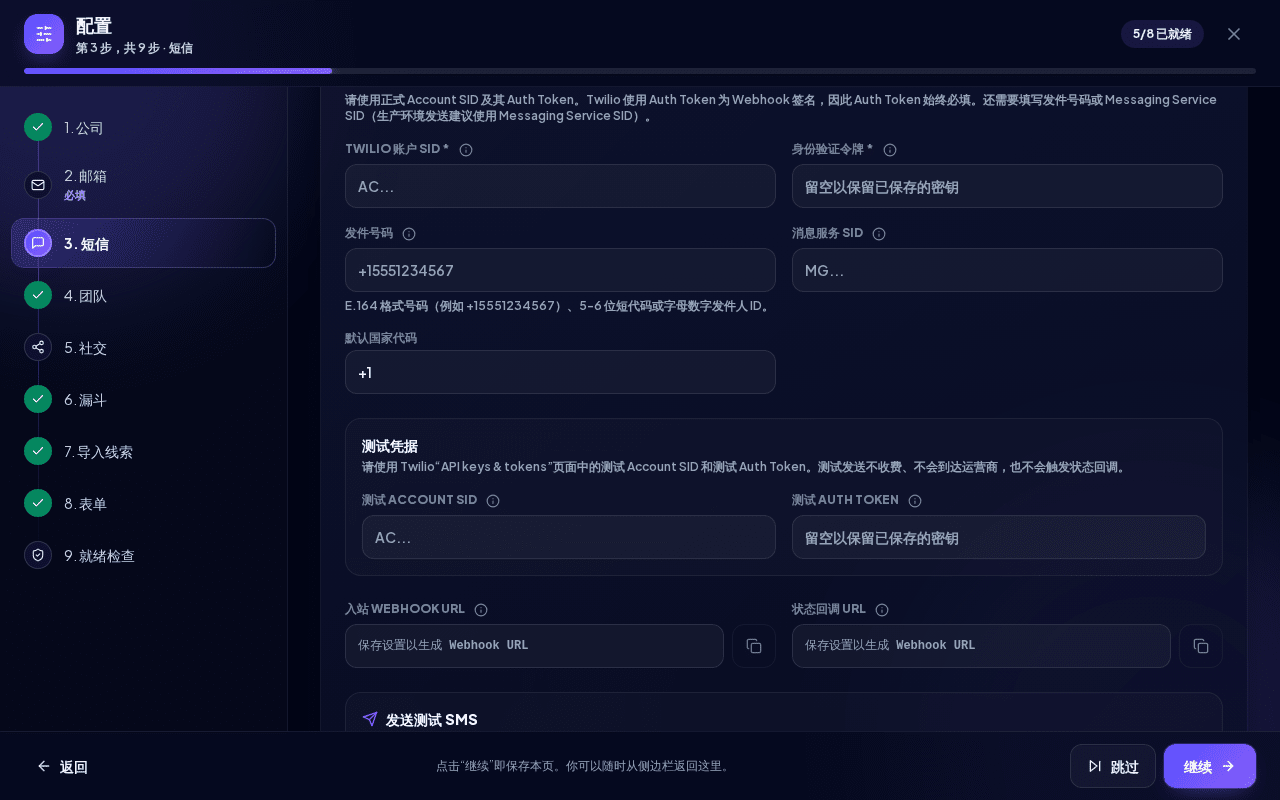The height and width of the screenshot is (800, 1280).
Task: Switch to step 6. 漏斗
Action: click(144, 400)
